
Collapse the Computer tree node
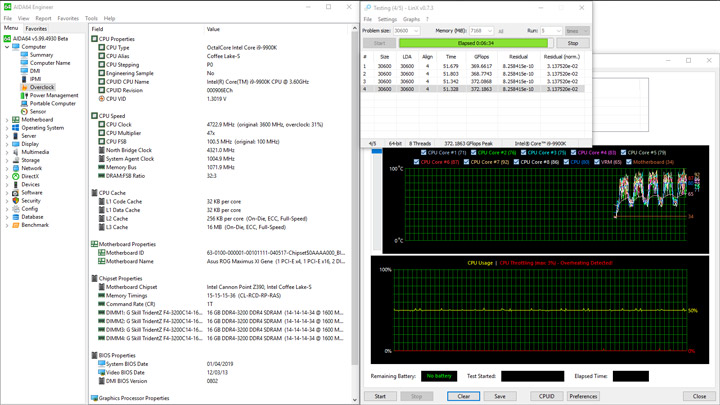point(6,47)
